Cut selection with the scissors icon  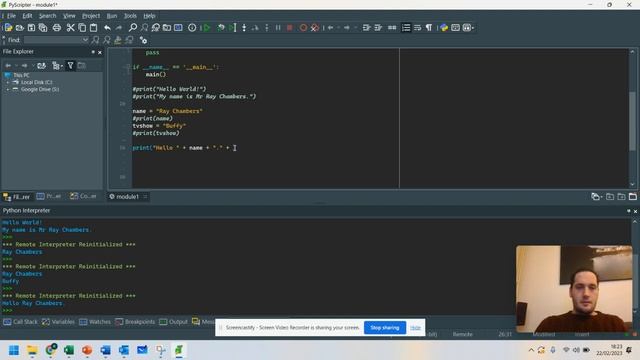click(71, 28)
